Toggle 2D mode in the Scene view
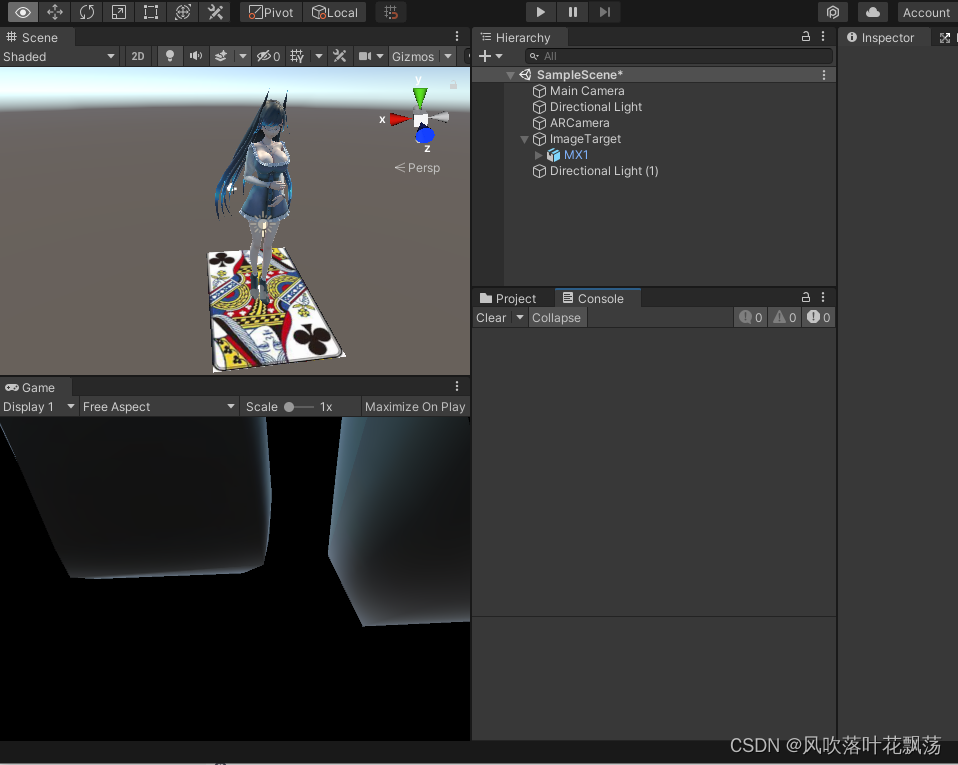The width and height of the screenshot is (958, 765). tap(137, 56)
